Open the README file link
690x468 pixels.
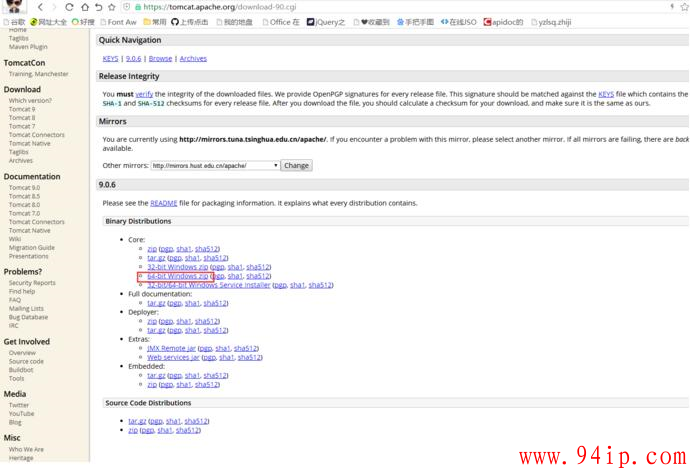(x=164, y=203)
